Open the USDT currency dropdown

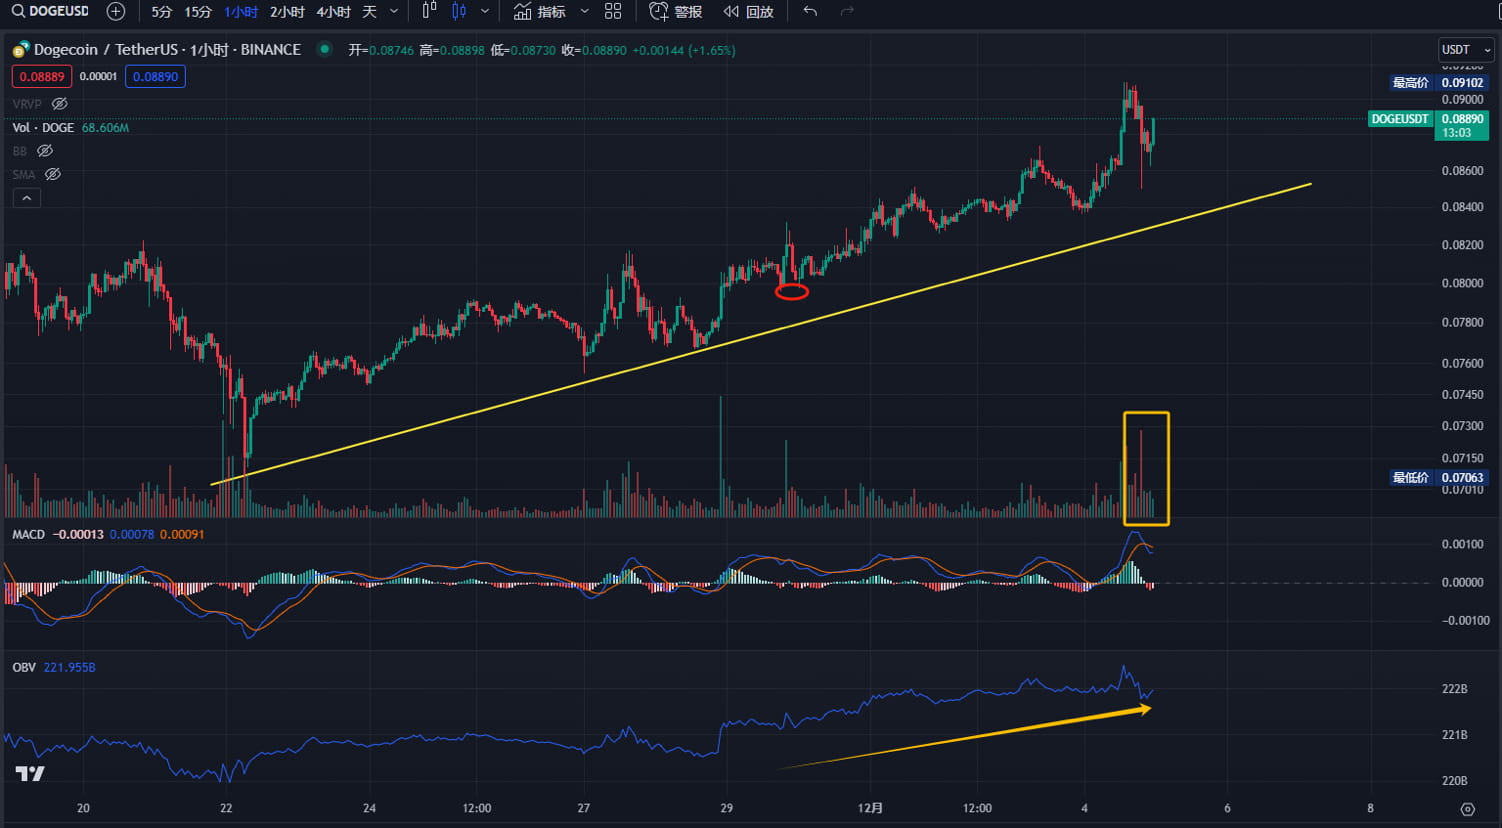[1465, 49]
